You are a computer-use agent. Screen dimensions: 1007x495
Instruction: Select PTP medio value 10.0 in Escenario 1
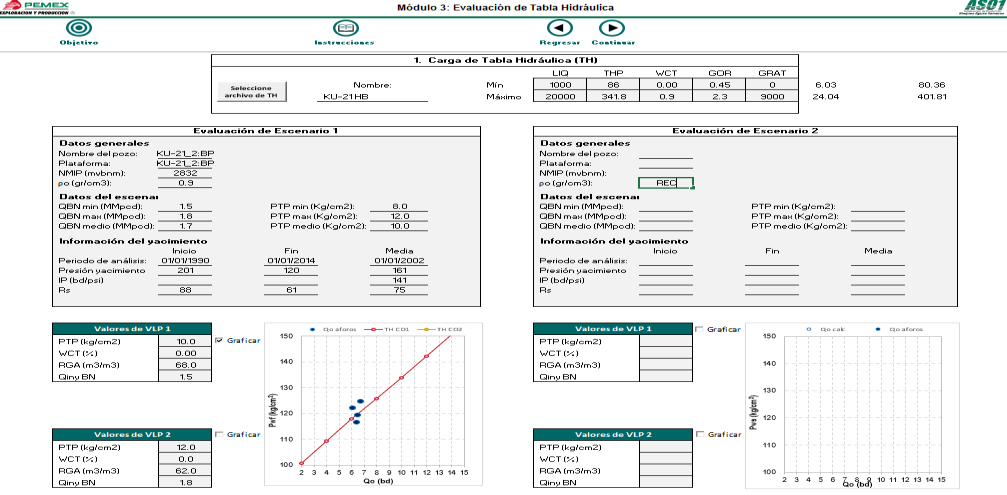tap(399, 227)
